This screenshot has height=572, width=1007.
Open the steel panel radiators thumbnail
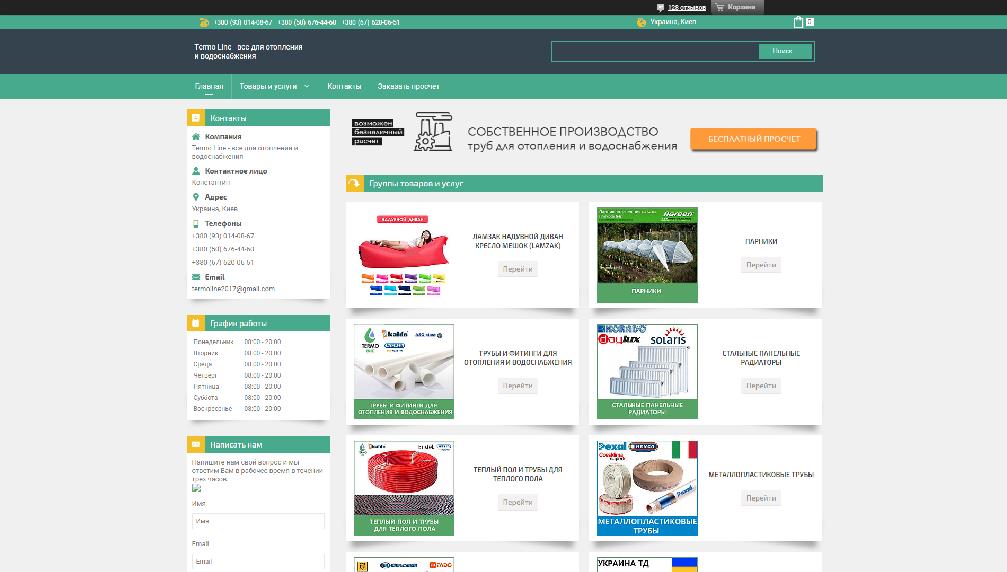click(x=647, y=371)
